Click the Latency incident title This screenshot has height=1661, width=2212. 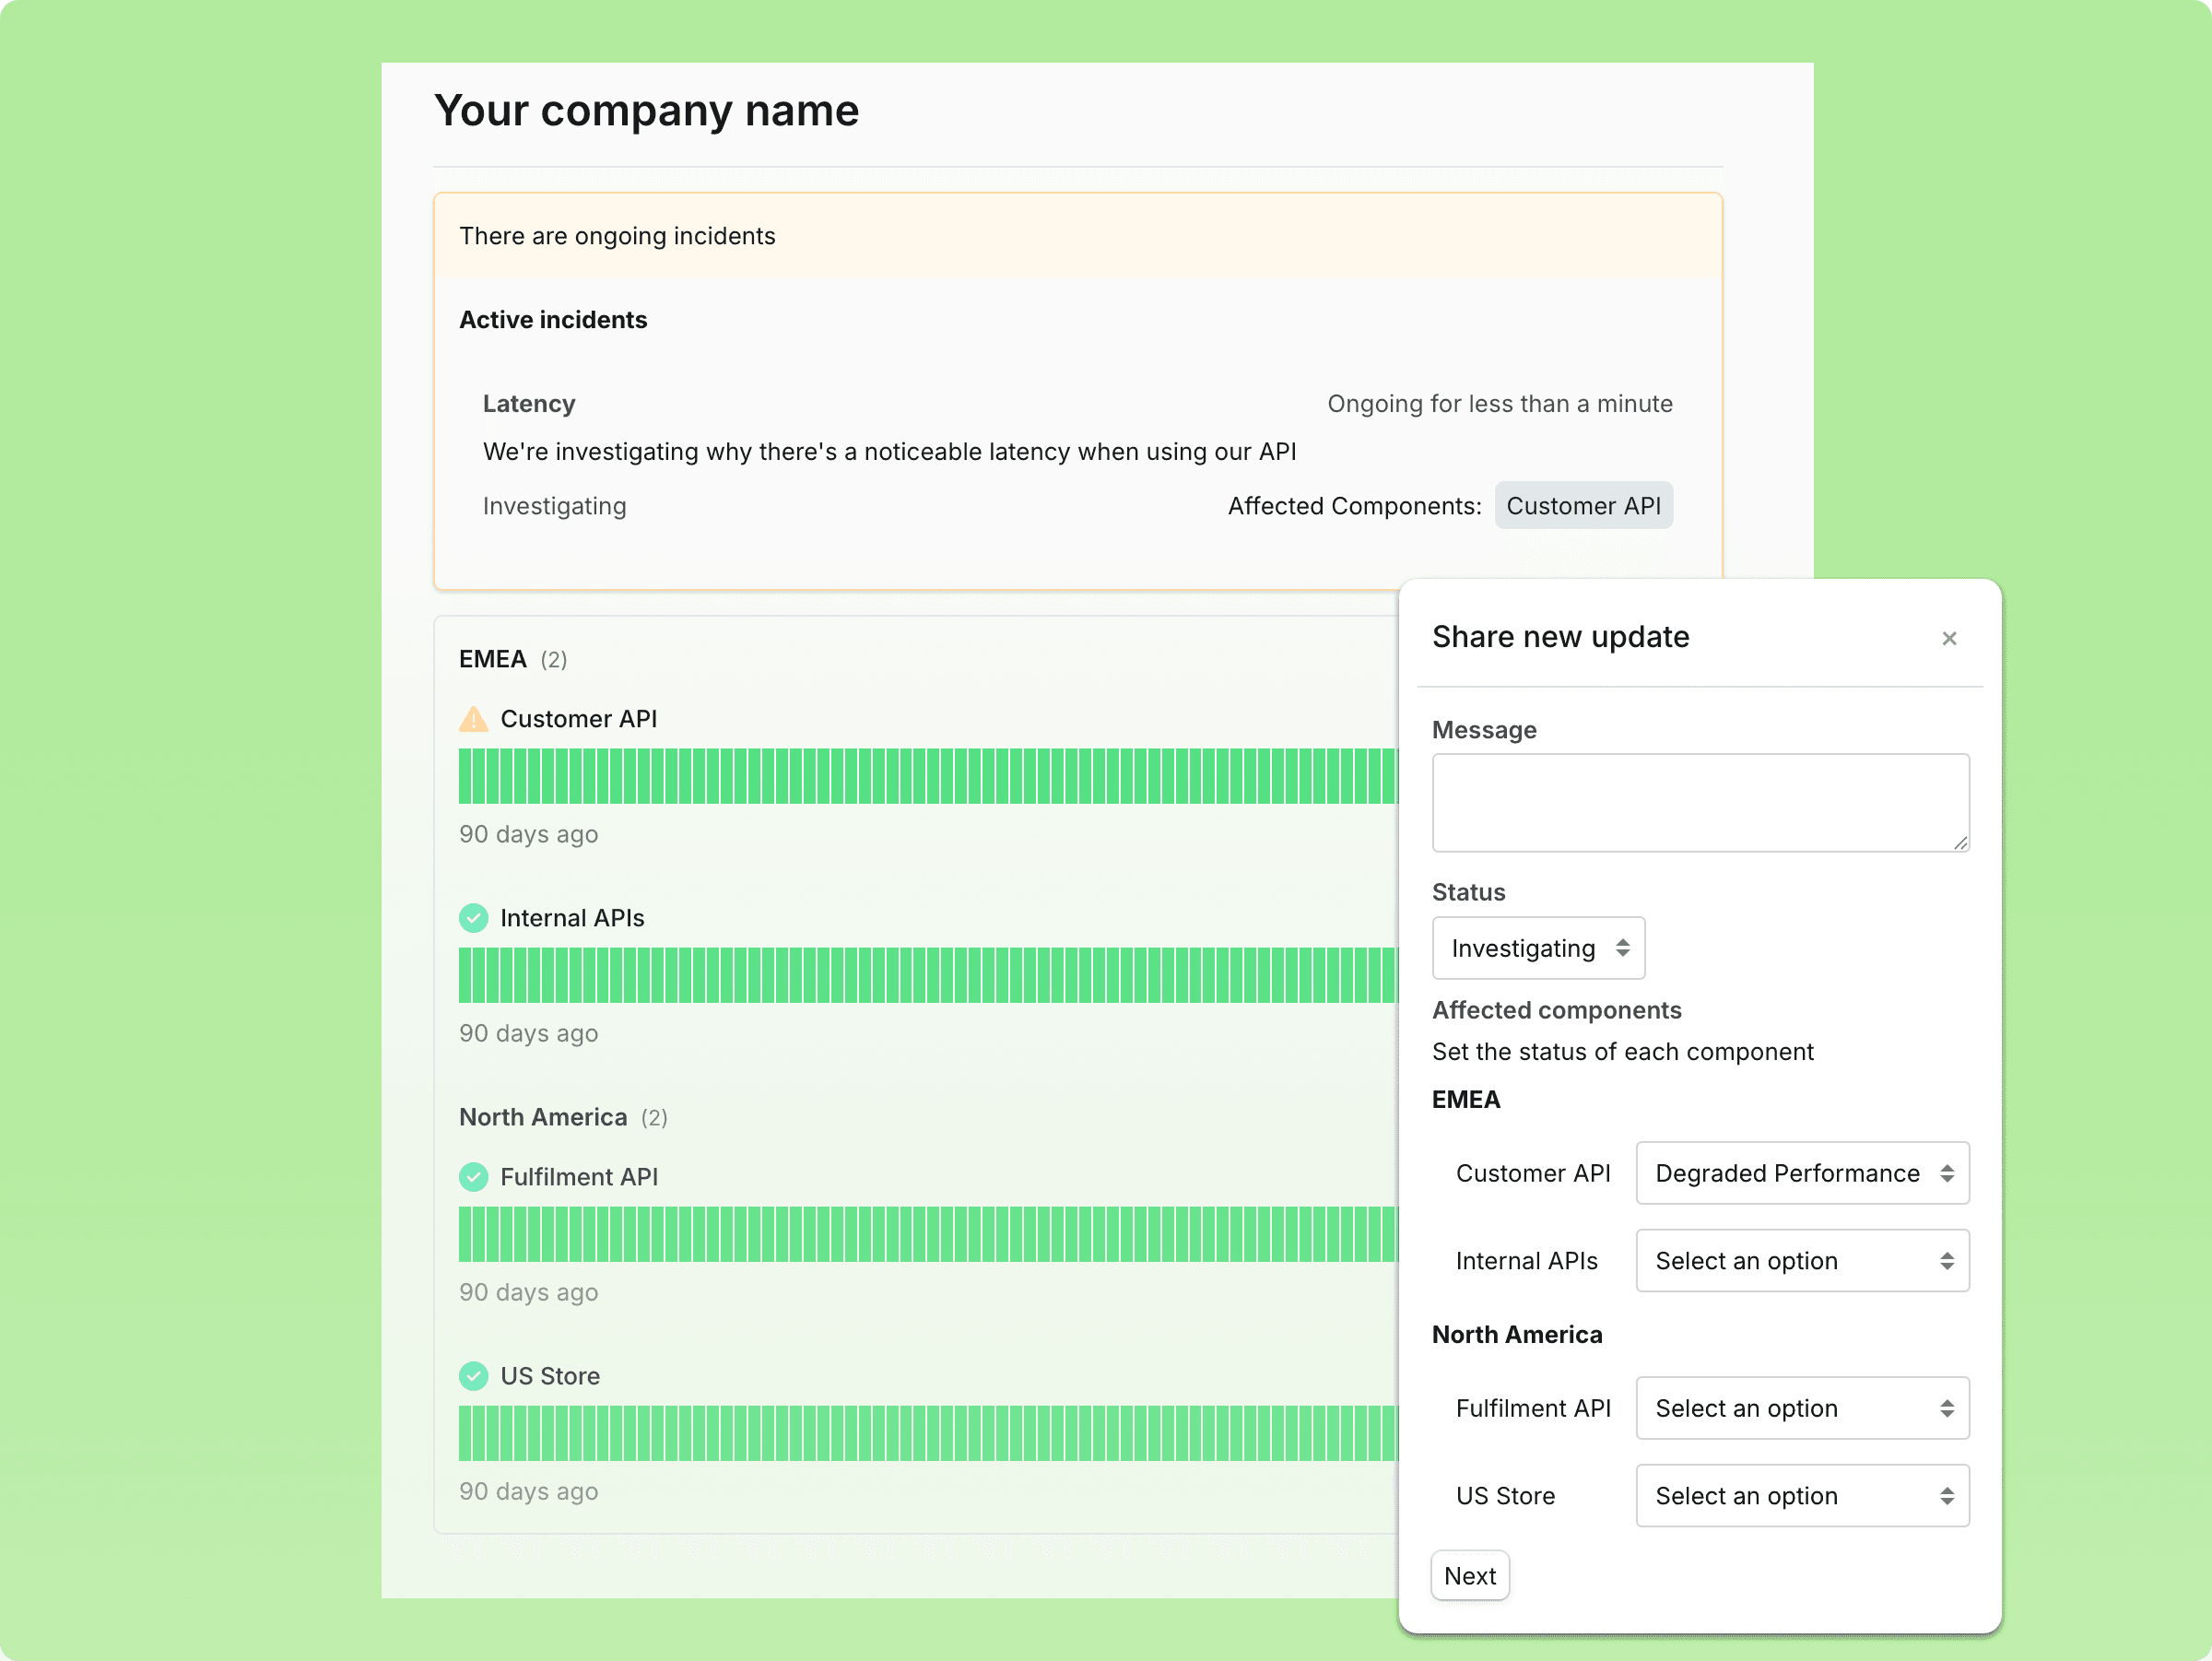point(529,403)
